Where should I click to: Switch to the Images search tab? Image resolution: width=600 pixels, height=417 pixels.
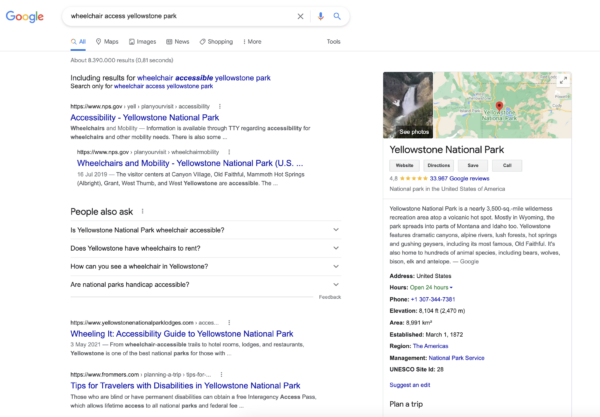141,42
